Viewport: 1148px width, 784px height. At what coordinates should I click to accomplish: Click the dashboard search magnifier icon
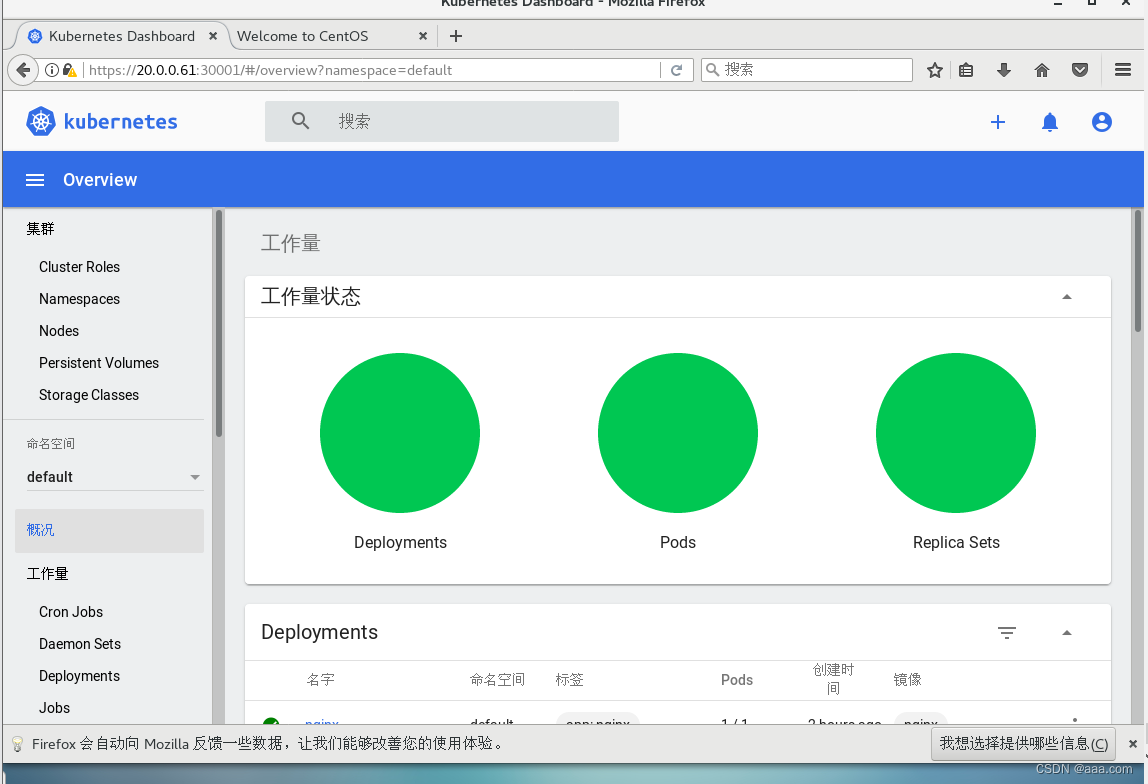pyautogui.click(x=300, y=121)
